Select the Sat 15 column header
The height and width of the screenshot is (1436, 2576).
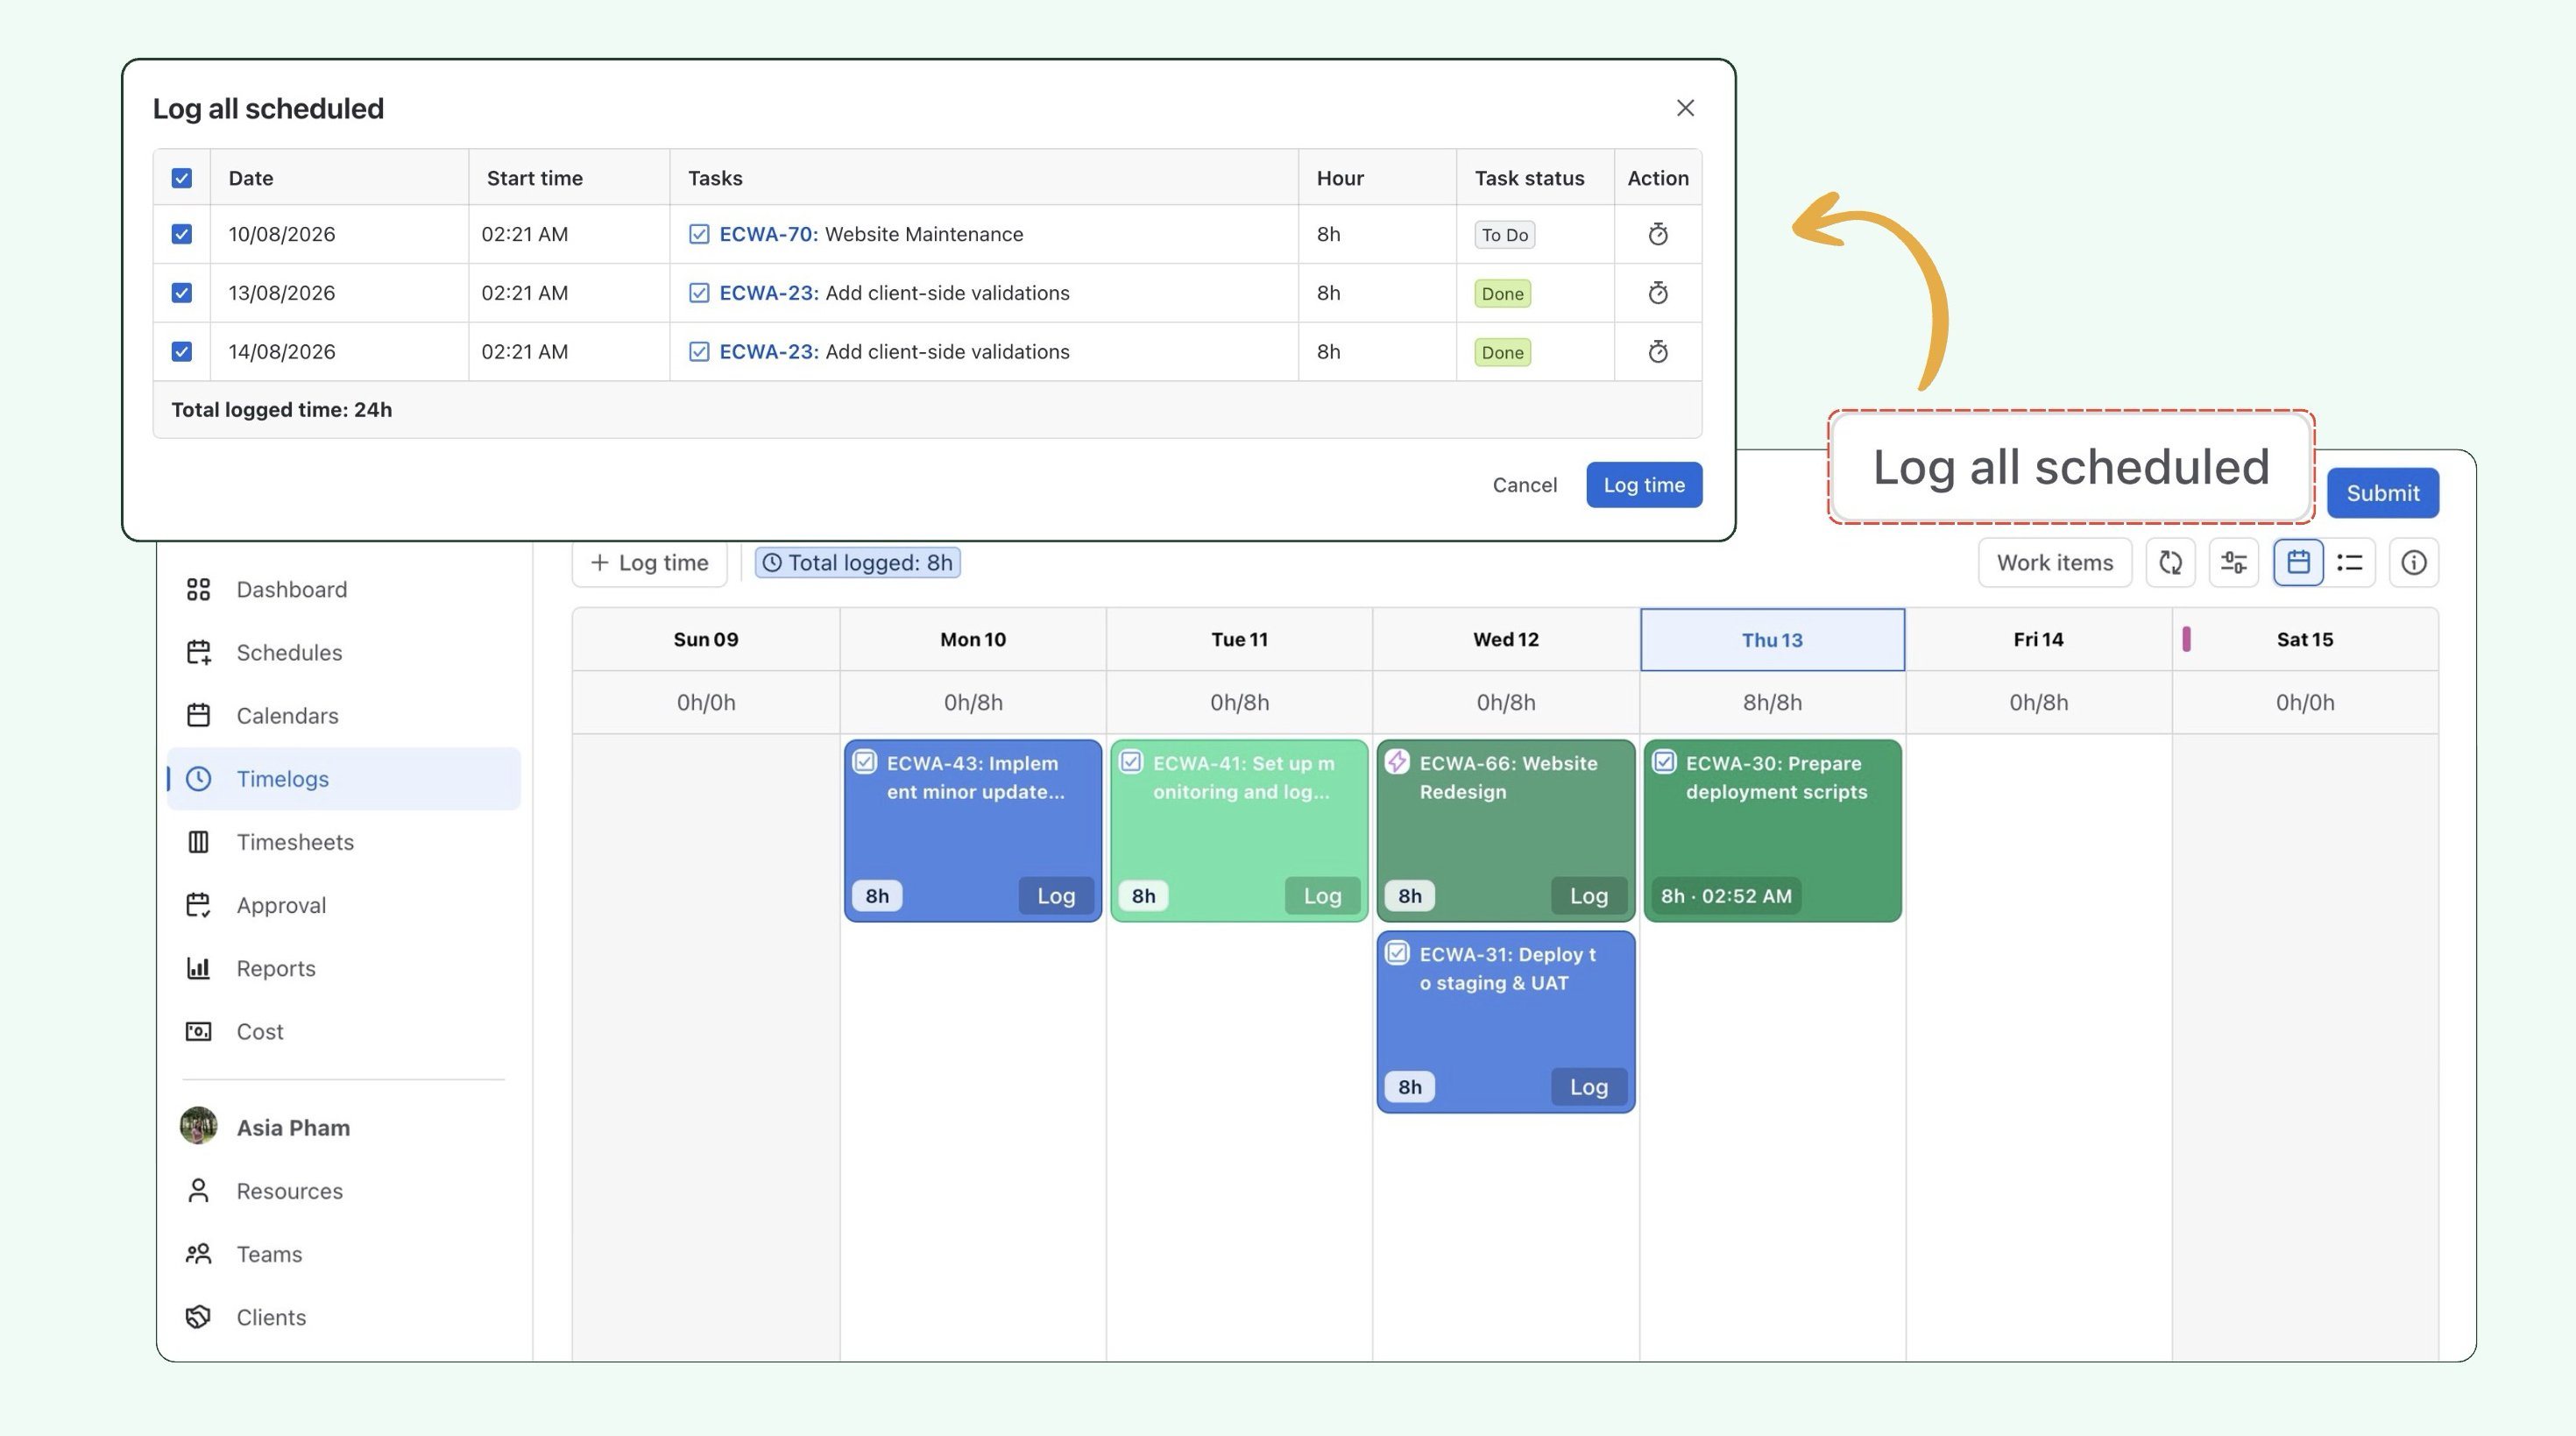pyautogui.click(x=2305, y=640)
